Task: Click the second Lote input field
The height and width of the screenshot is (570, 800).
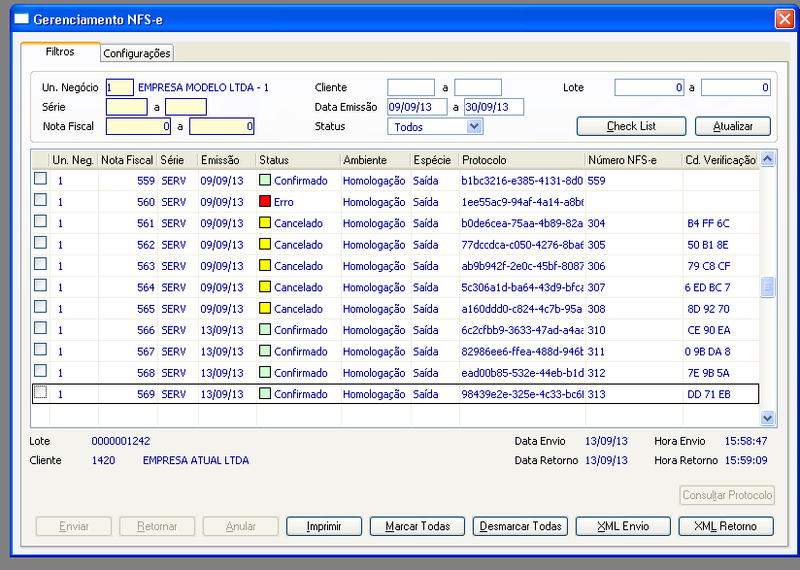Action: pyautogui.click(x=736, y=87)
